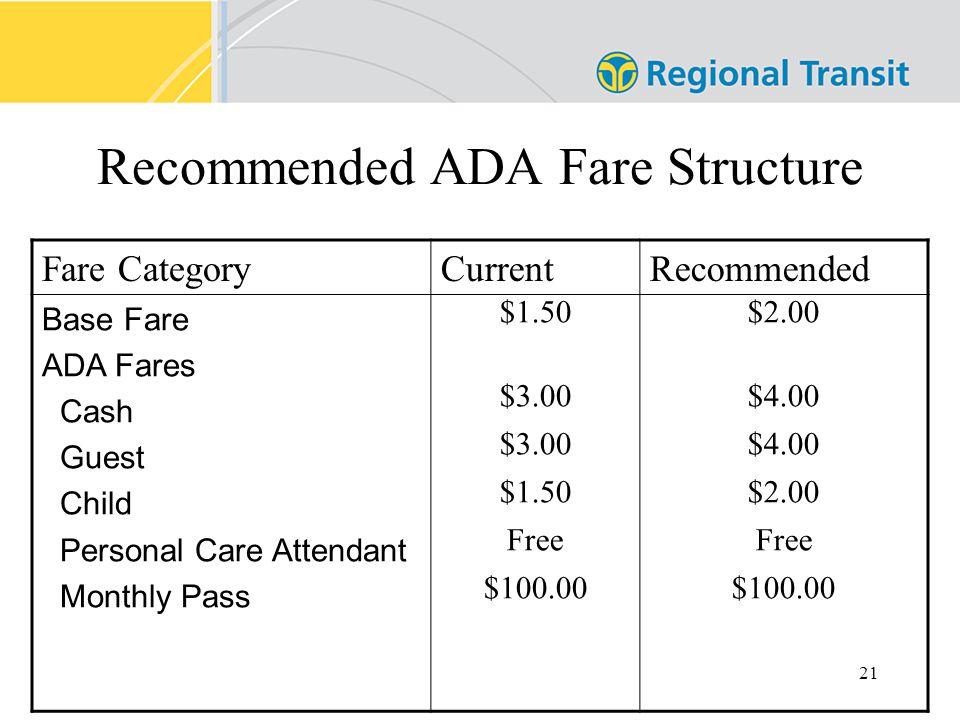Click the Current column header

tap(497, 269)
